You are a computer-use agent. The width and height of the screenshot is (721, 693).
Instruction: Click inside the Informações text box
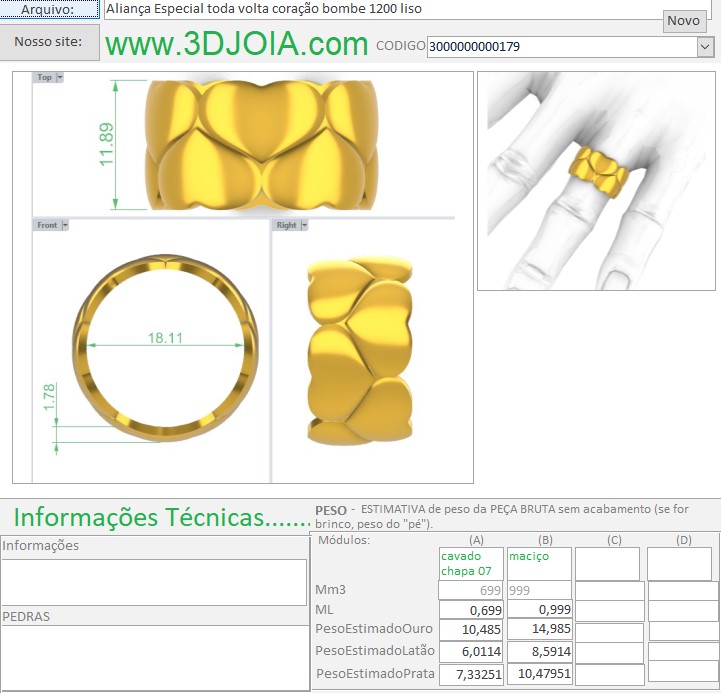pos(154,581)
